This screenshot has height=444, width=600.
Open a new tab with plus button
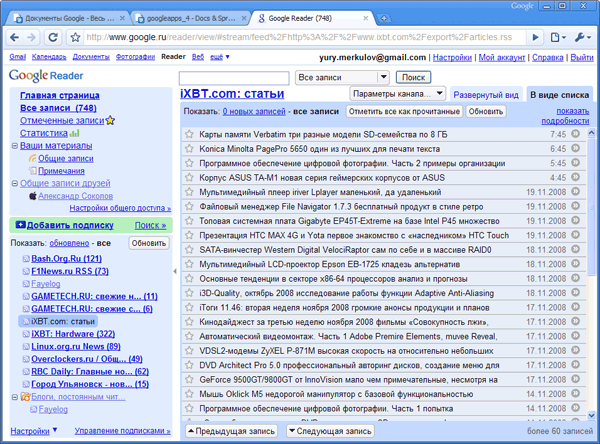pyautogui.click(x=384, y=18)
